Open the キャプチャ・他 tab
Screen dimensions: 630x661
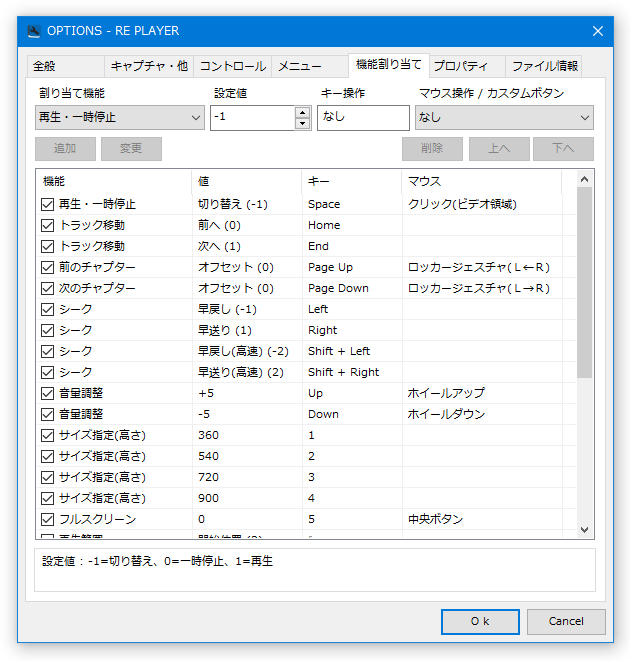pyautogui.click(x=149, y=66)
